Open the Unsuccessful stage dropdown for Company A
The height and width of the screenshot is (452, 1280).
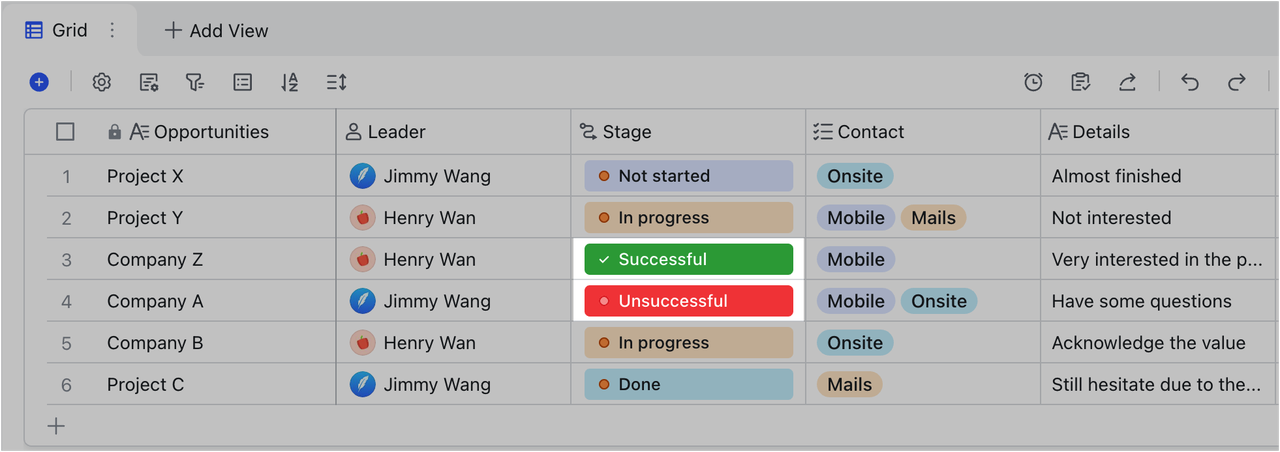coord(688,301)
